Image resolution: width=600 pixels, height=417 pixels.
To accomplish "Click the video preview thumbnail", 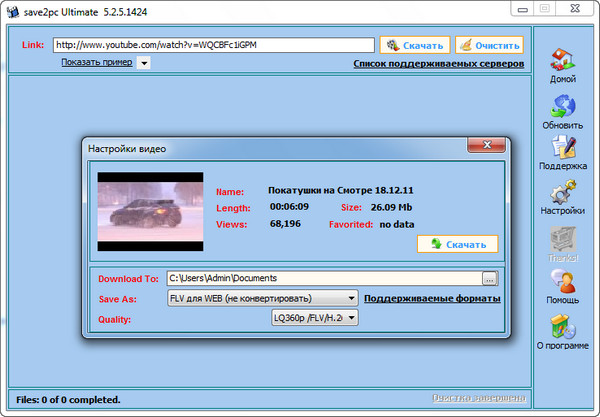I will pos(148,211).
